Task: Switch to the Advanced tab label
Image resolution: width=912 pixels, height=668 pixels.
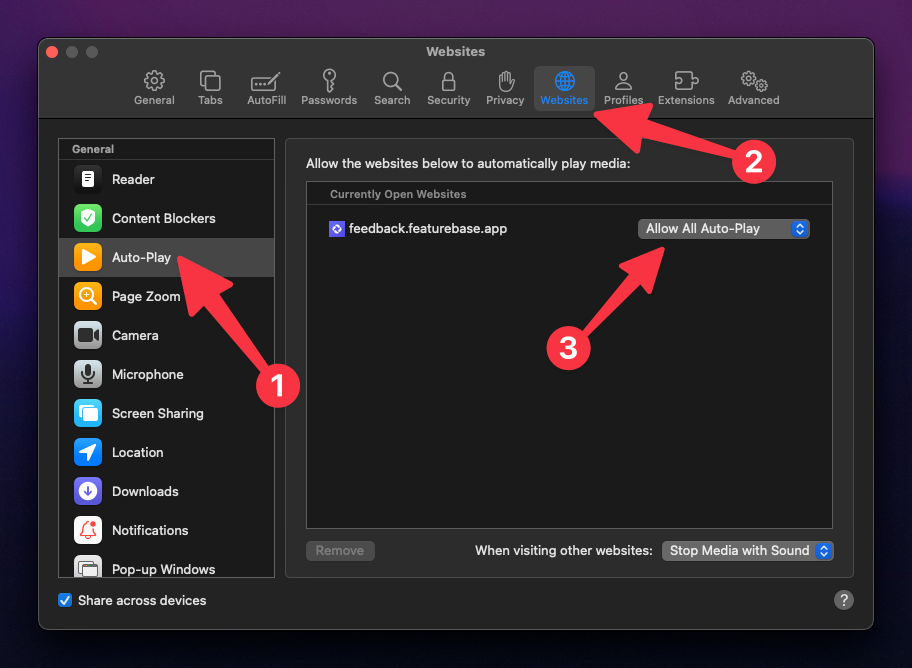Action: click(x=754, y=100)
